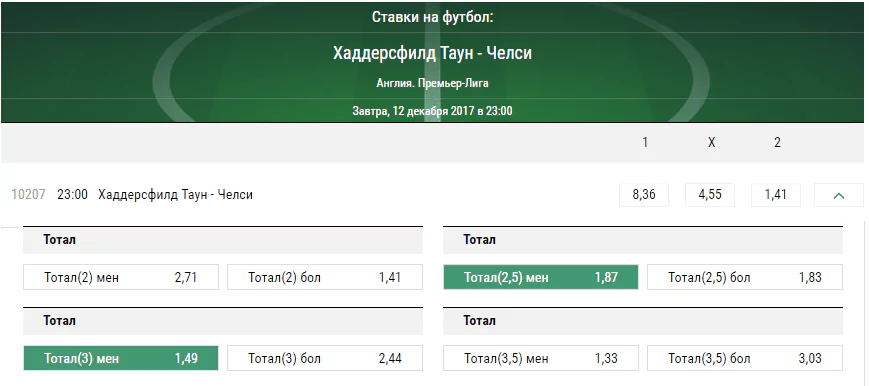
Task: Click the Ставки на футбол heading
Action: coord(432,17)
